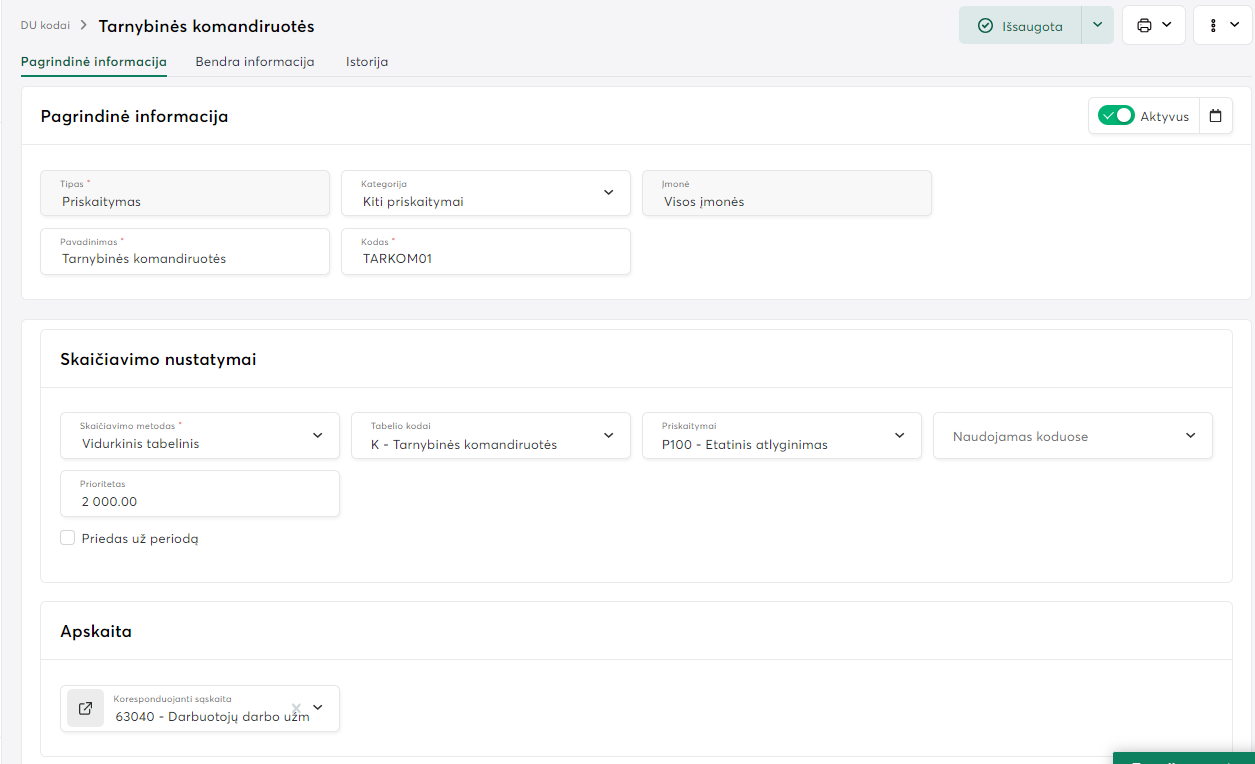Go to DU kodai breadcrumb
1255x764 pixels.
pos(45,25)
